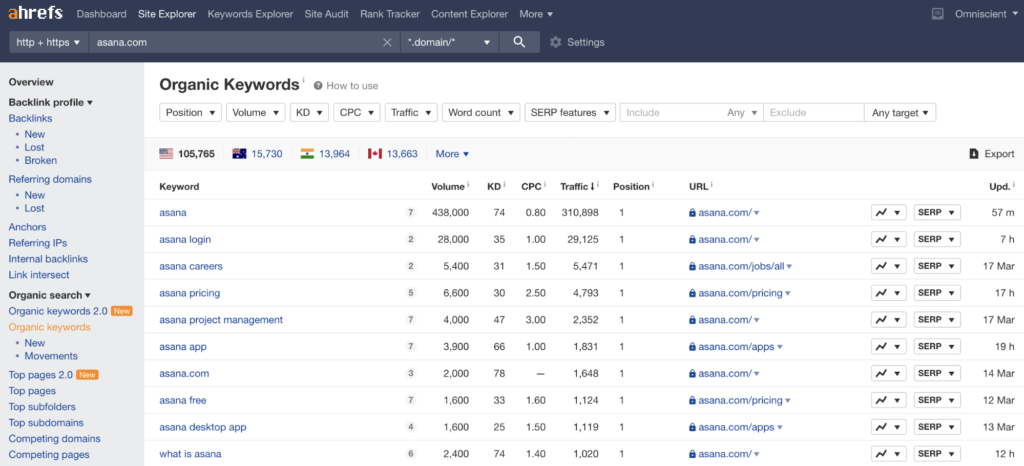This screenshot has height=466, width=1024.
Task: Switch to Keywords Explorer
Action: (x=250, y=14)
